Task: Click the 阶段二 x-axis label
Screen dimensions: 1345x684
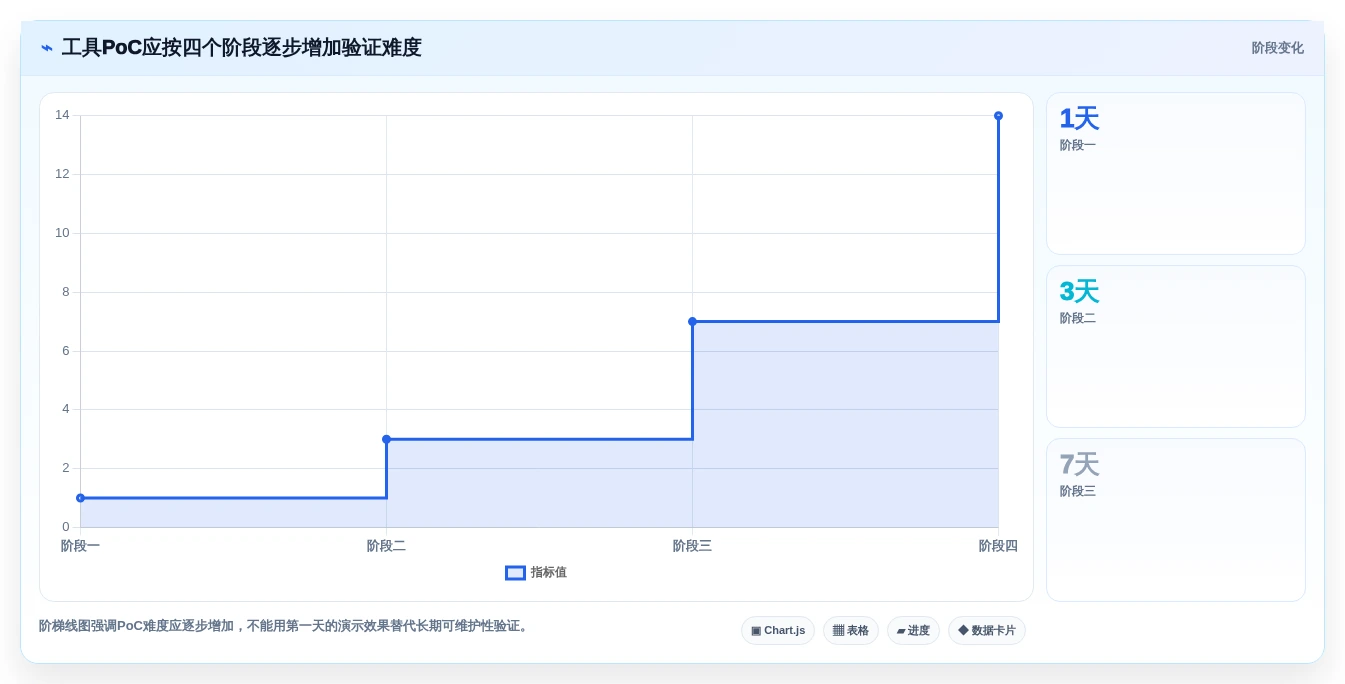Action: pyautogui.click(x=386, y=546)
